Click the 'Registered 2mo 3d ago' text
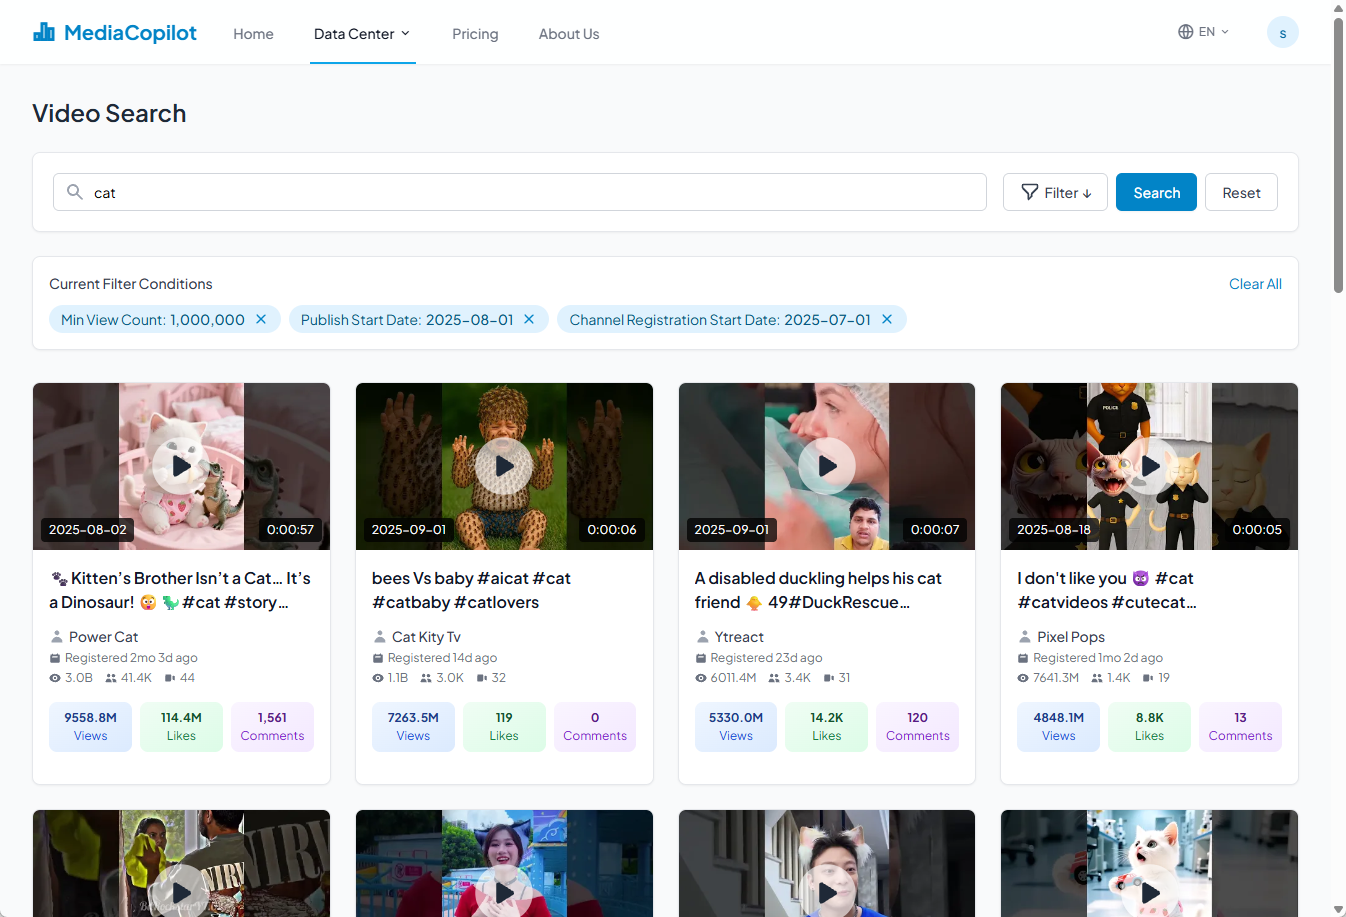The image size is (1346, 917). coord(131,658)
